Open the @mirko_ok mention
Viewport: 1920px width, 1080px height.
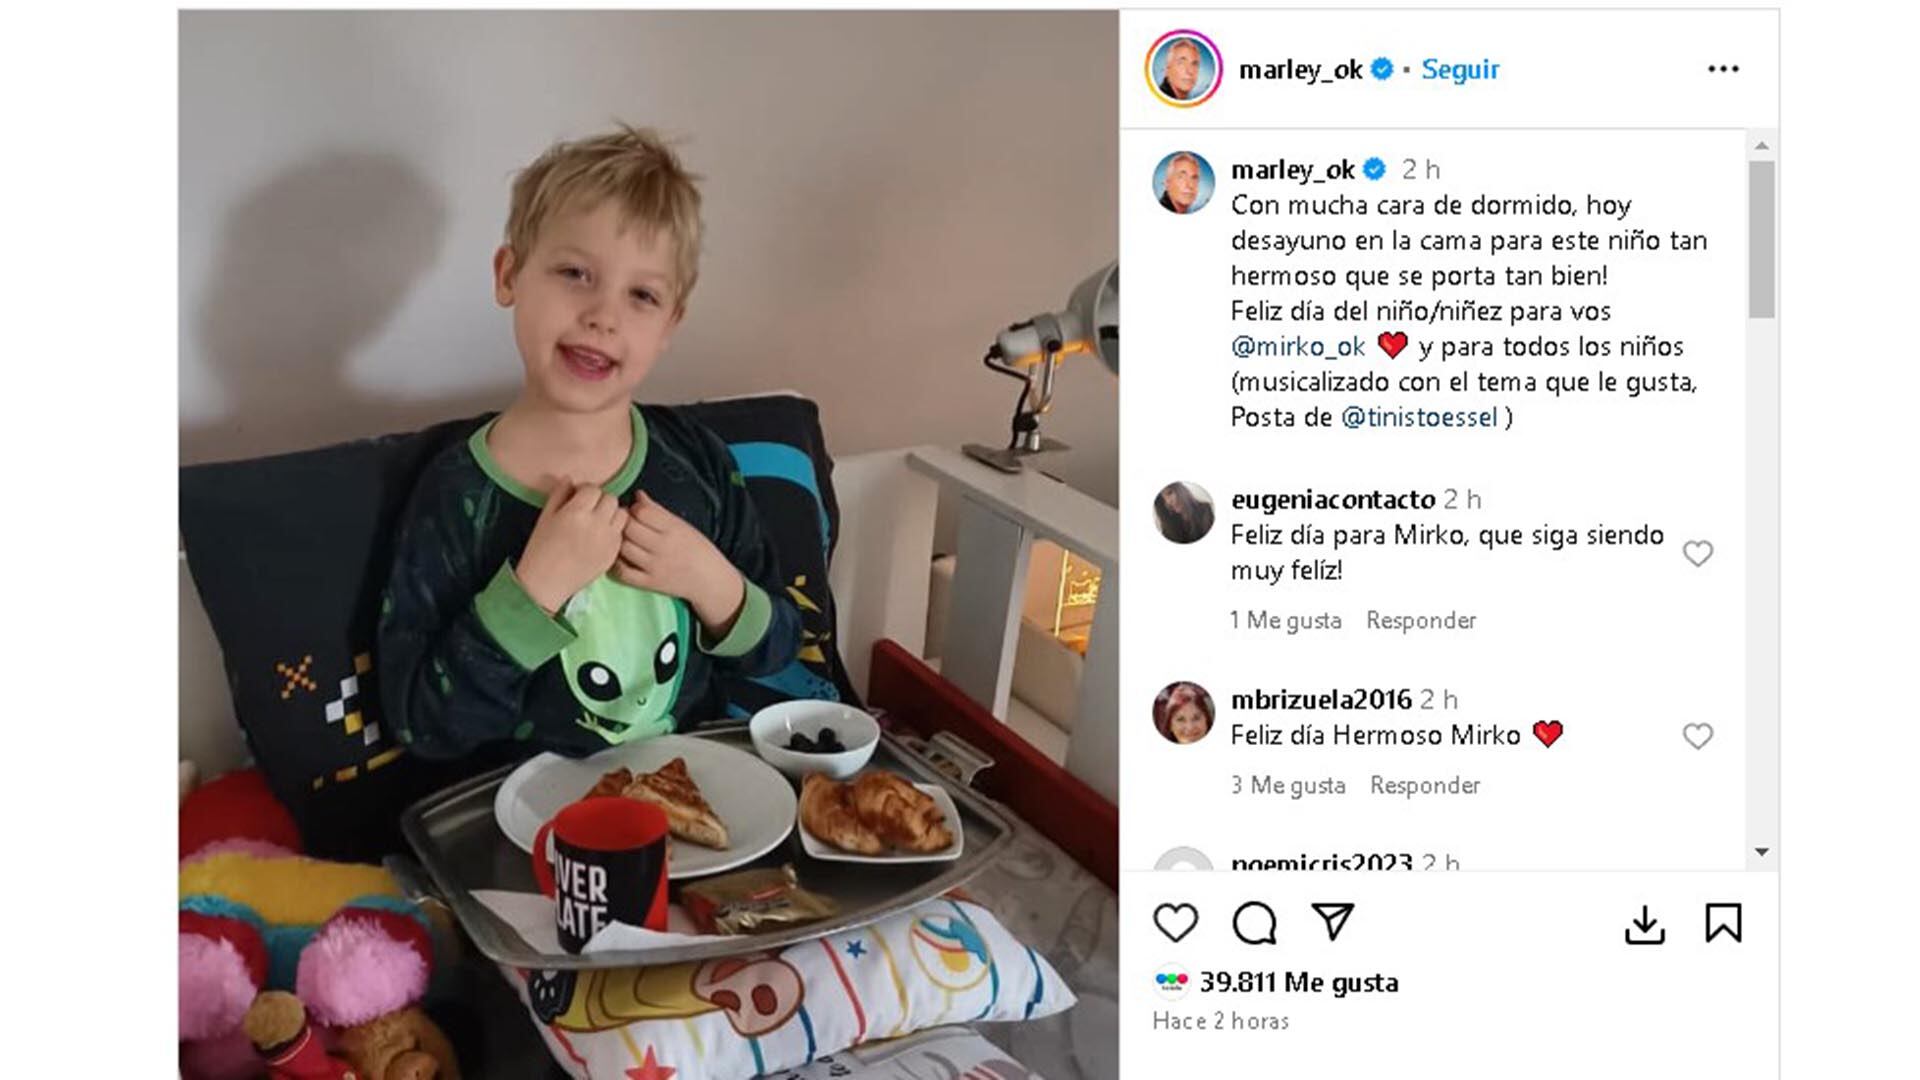tap(1298, 347)
